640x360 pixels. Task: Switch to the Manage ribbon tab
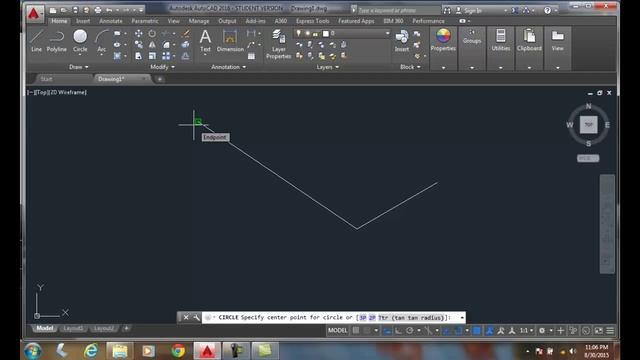coord(199,21)
